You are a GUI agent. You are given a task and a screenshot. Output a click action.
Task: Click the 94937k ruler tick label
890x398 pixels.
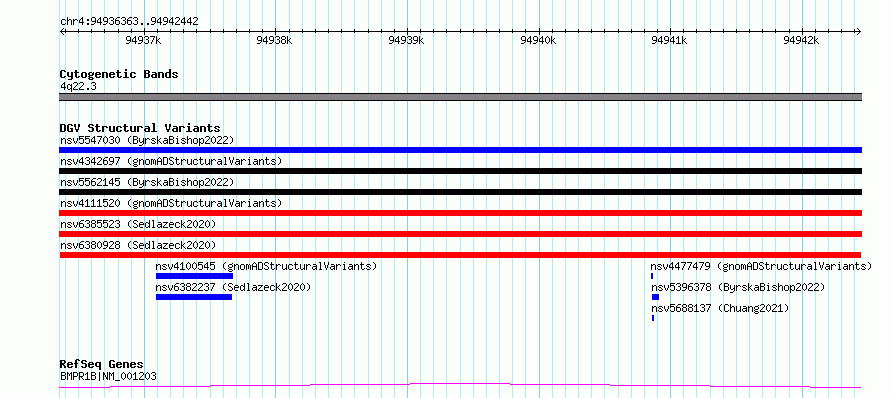click(144, 40)
